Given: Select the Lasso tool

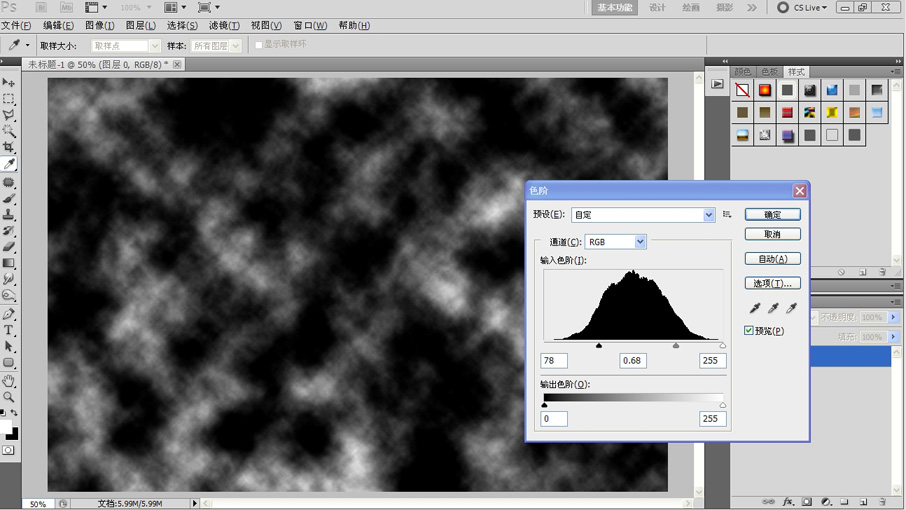Looking at the screenshot, I should coord(9,115).
